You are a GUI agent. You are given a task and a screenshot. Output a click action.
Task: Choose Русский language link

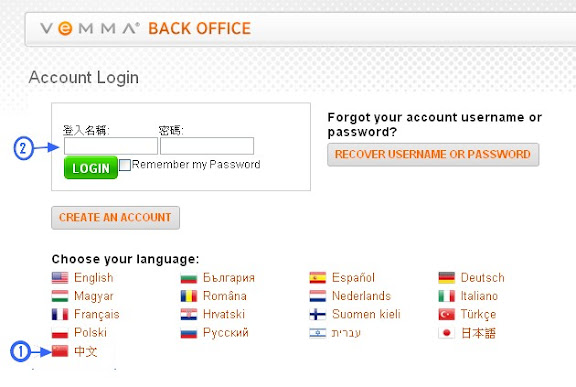(226, 333)
